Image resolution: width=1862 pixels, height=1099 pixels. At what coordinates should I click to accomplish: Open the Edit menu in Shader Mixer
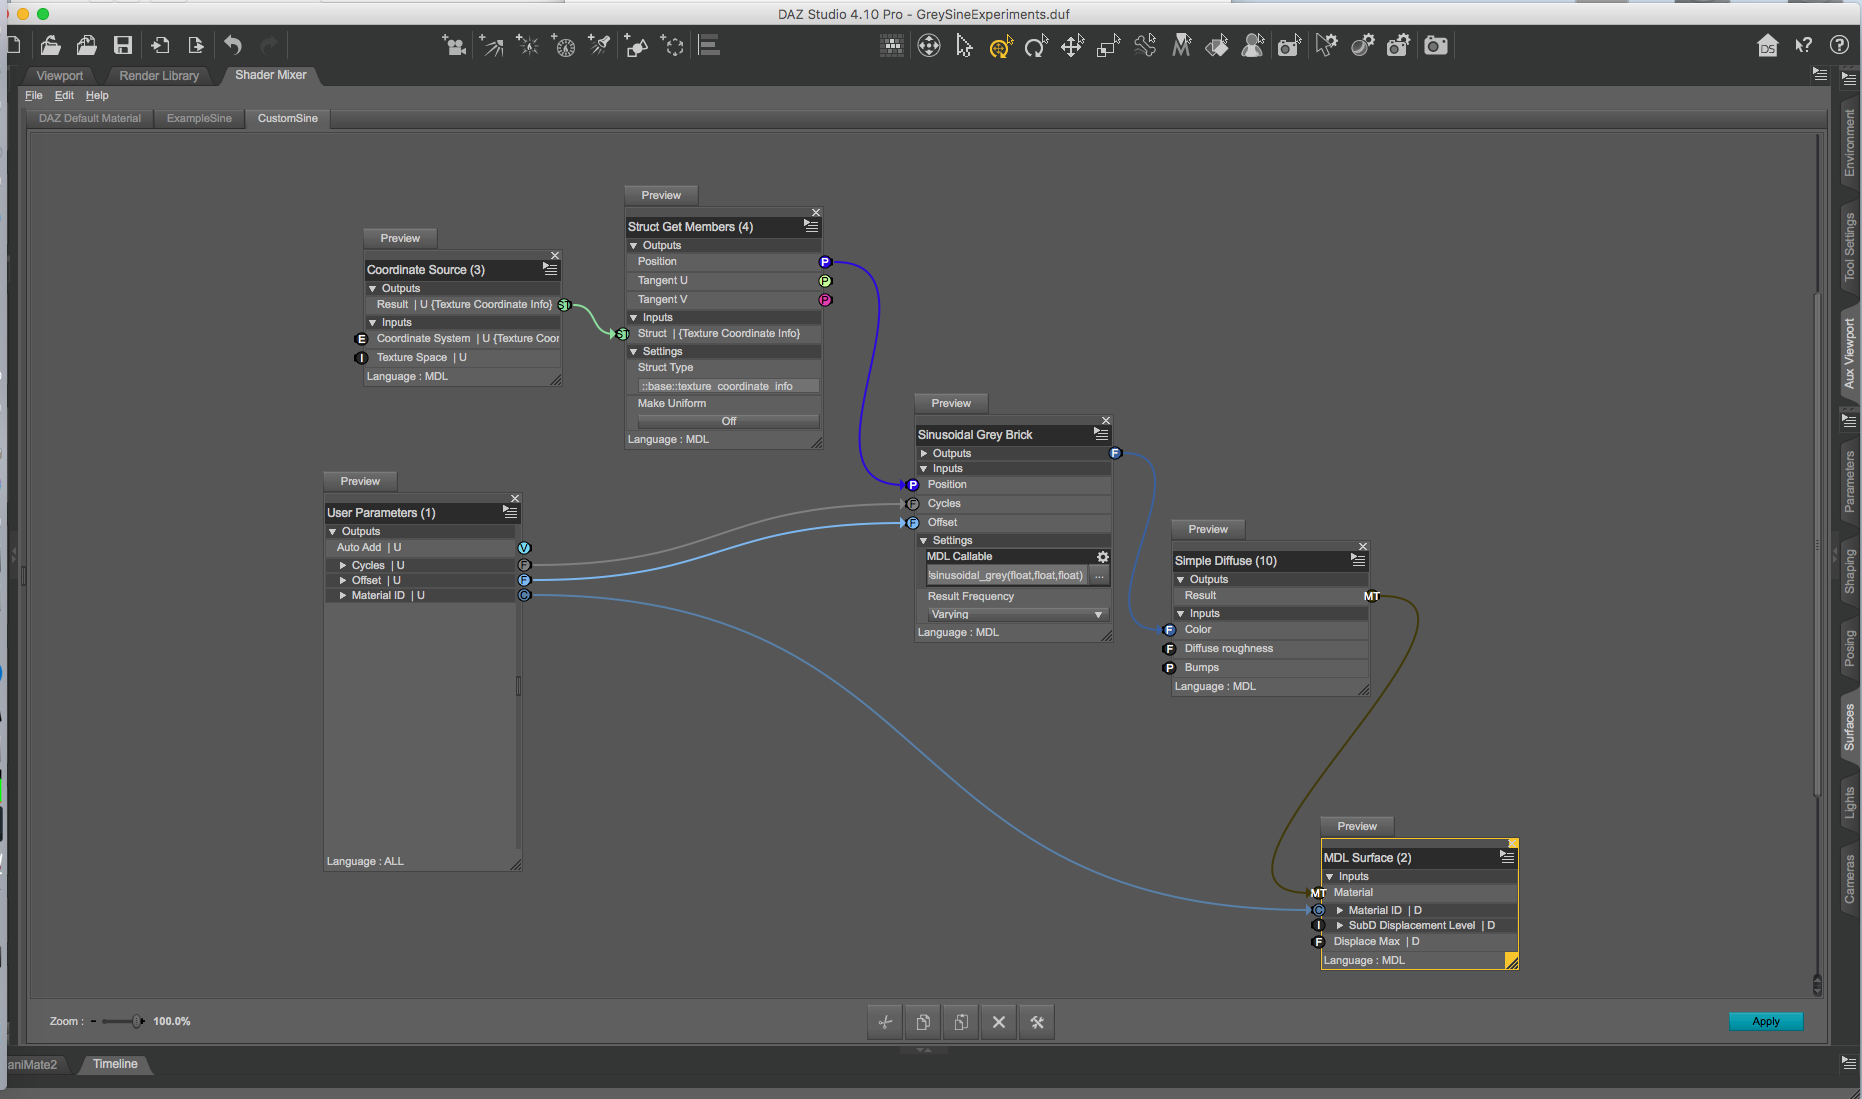tap(64, 95)
